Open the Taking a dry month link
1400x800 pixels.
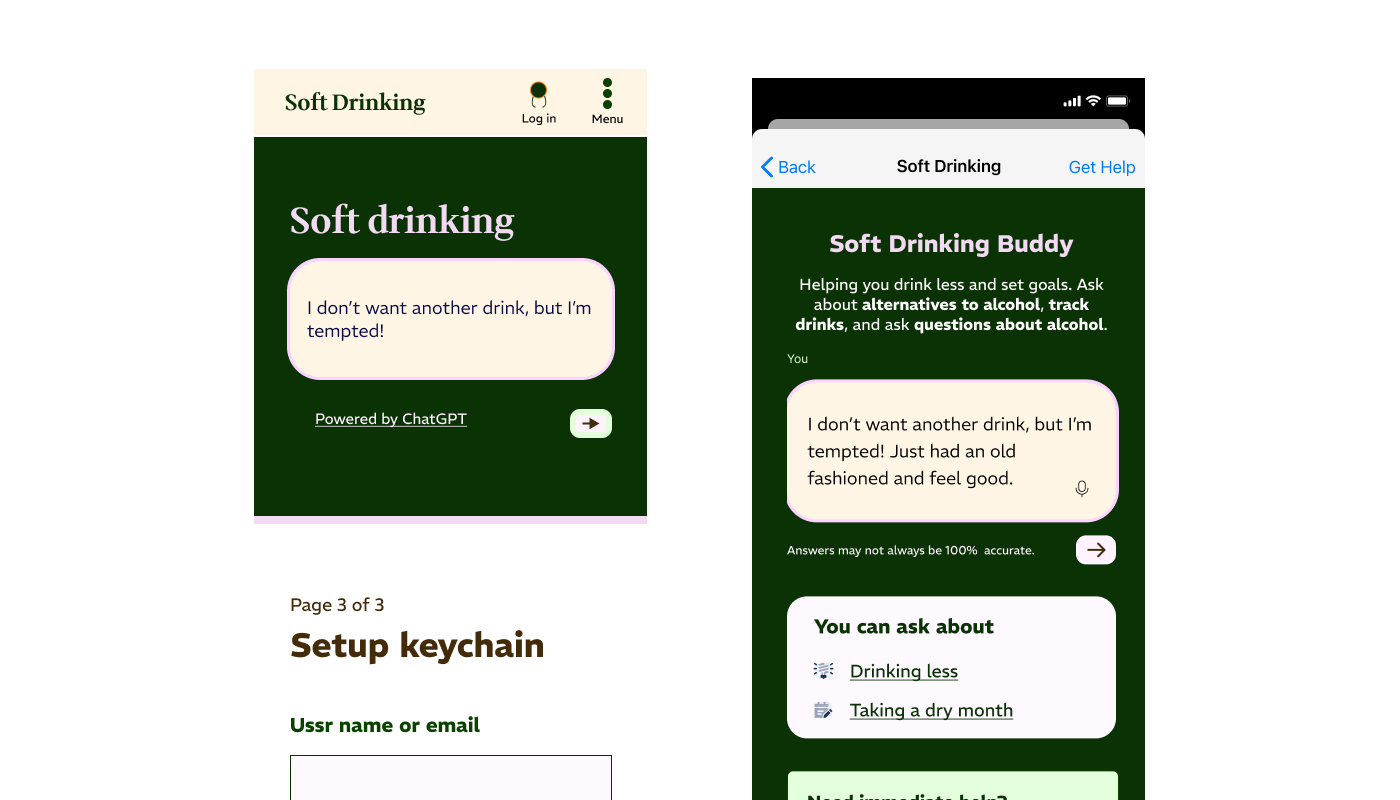(x=931, y=709)
